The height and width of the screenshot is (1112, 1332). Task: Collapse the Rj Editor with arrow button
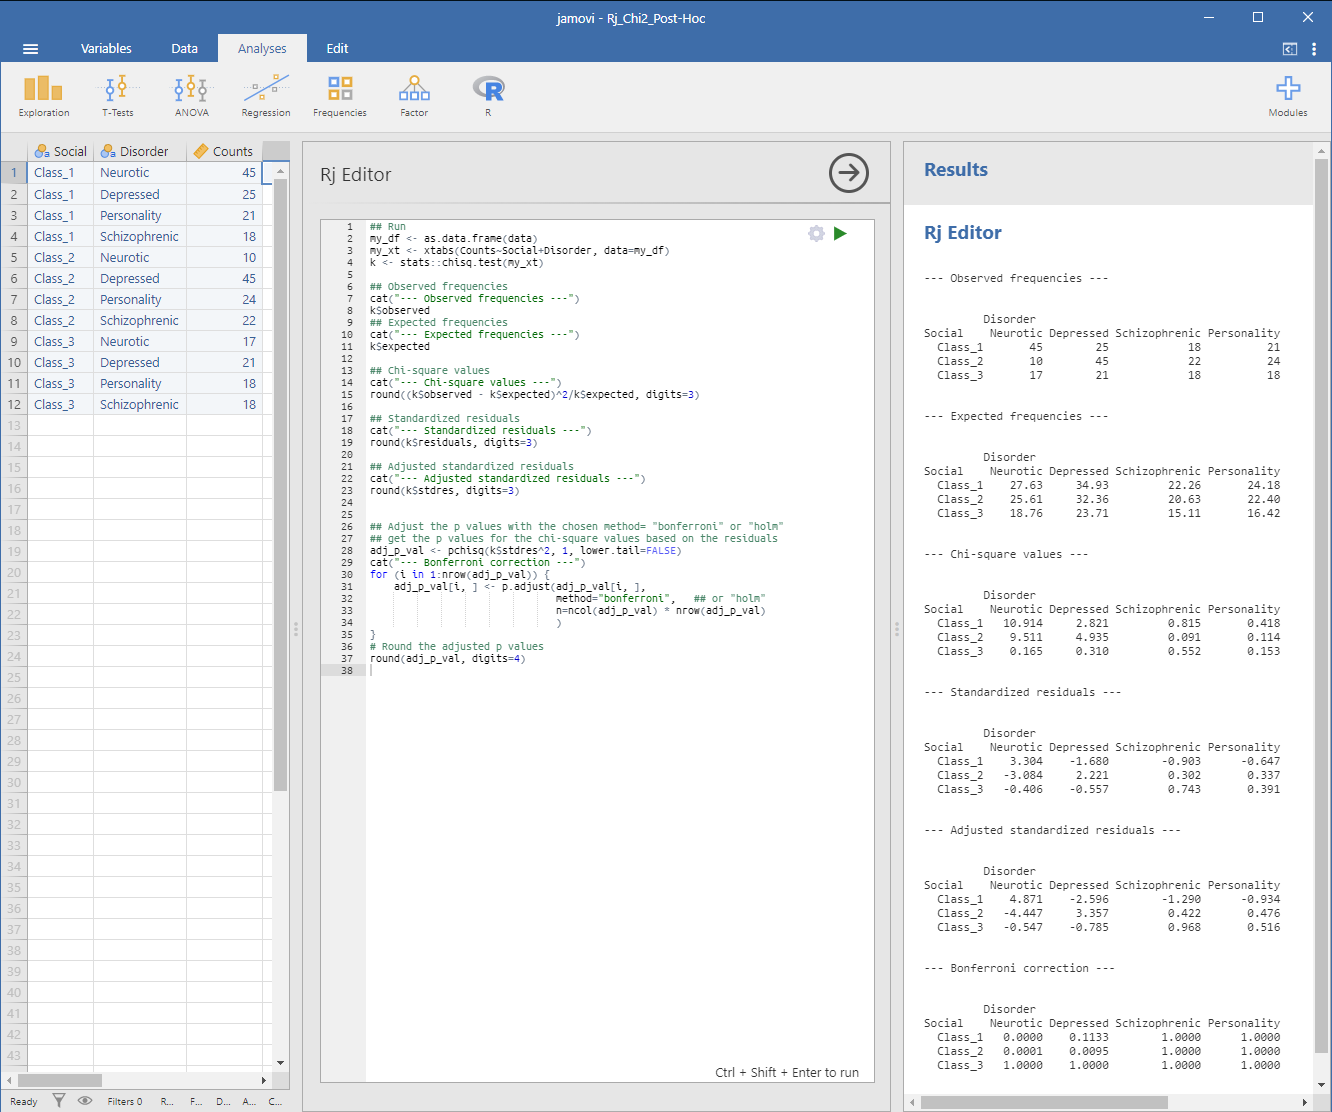pyautogui.click(x=848, y=174)
